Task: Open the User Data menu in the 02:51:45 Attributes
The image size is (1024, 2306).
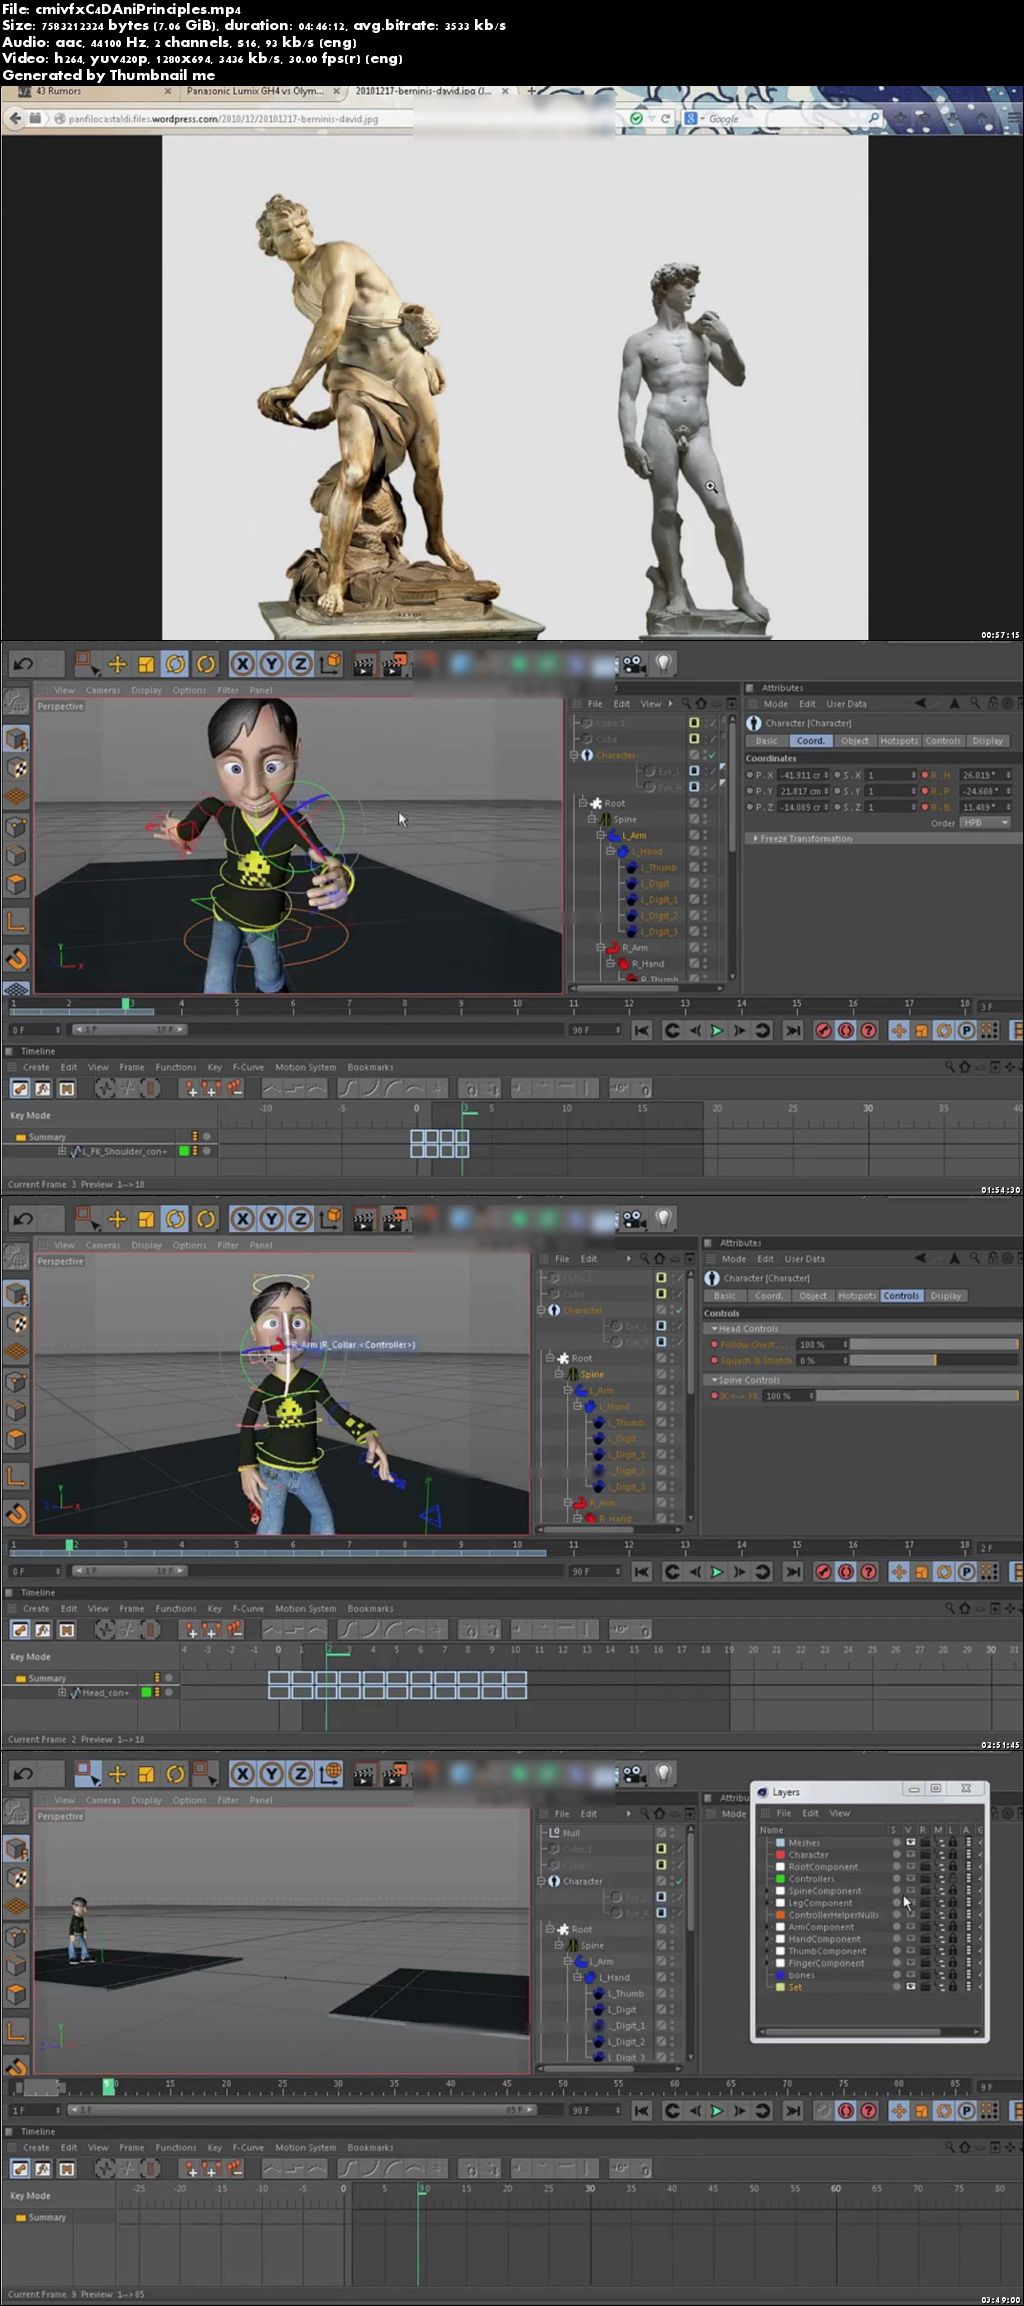Action: 805,1258
